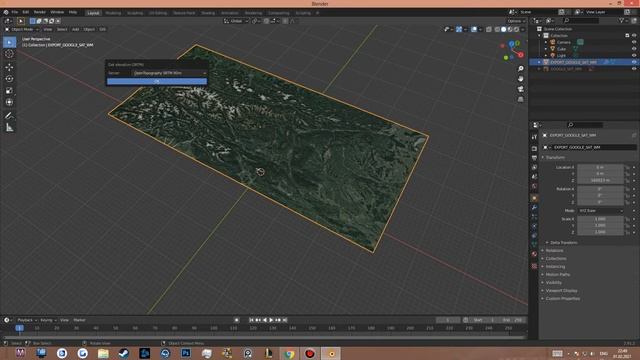Collapse the Transform panel
Image resolution: width=640 pixels, height=360 pixels.
(555, 157)
